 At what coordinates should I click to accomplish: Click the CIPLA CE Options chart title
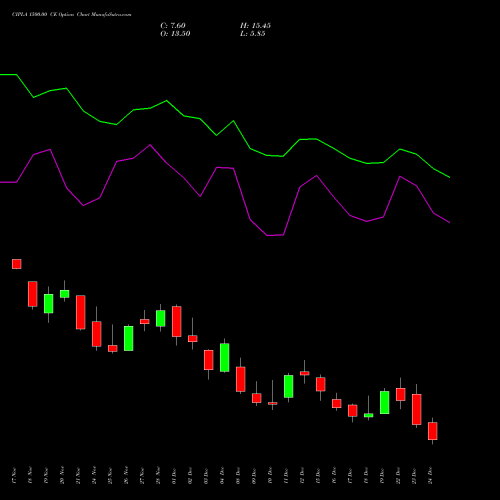(x=72, y=15)
